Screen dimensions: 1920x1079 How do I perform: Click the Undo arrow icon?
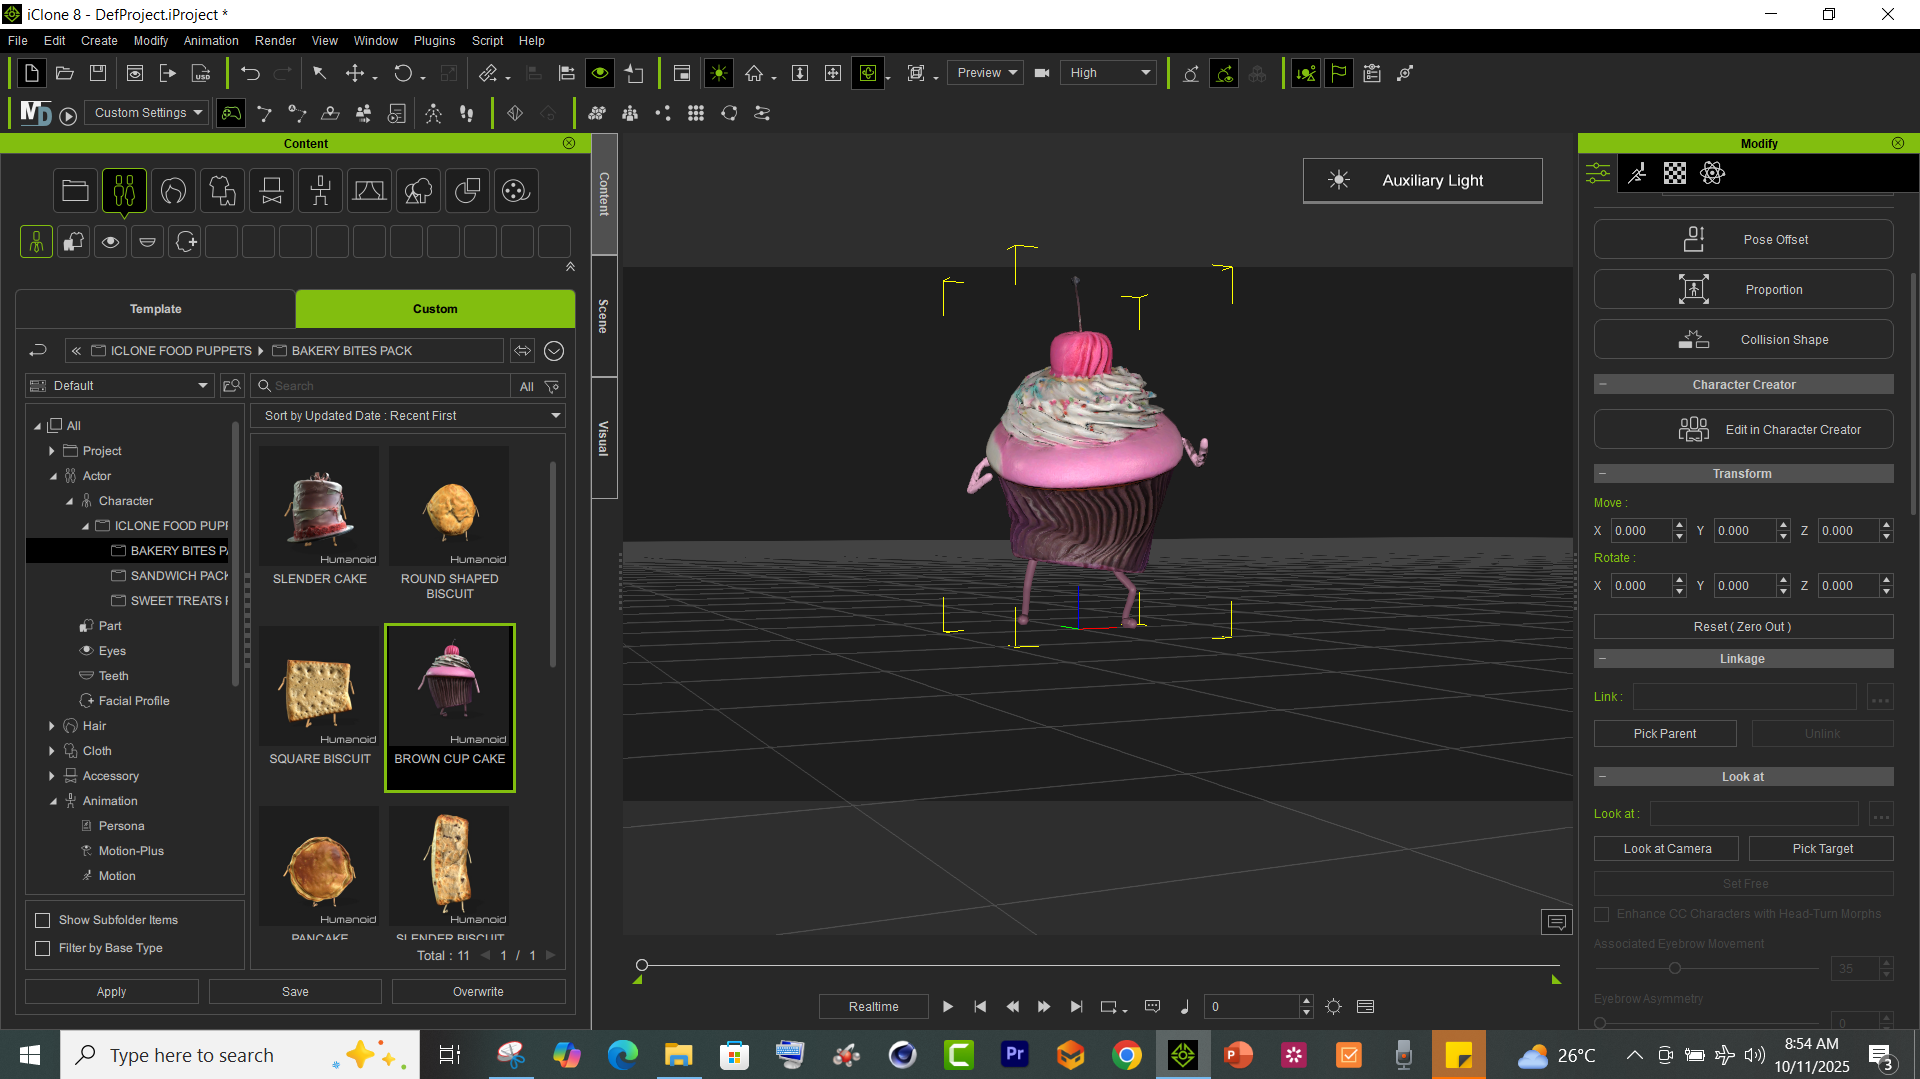coord(250,73)
